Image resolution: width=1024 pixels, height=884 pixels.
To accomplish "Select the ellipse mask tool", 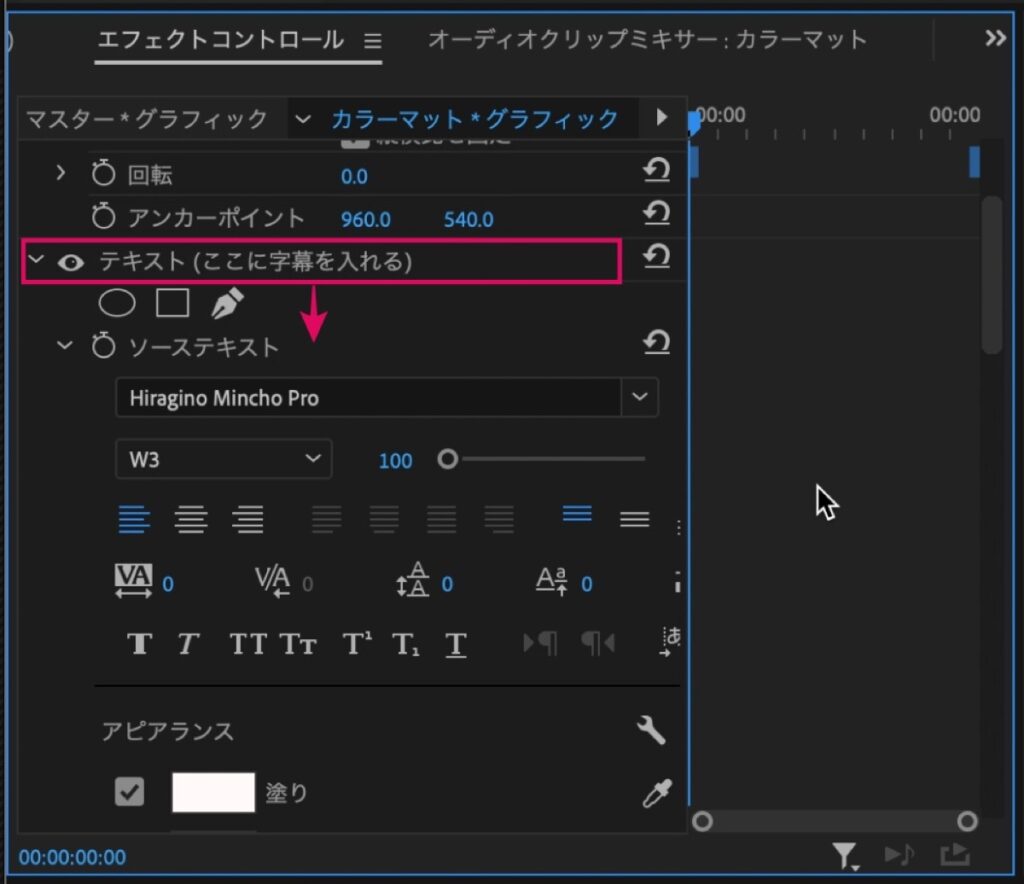I will pyautogui.click(x=117, y=303).
